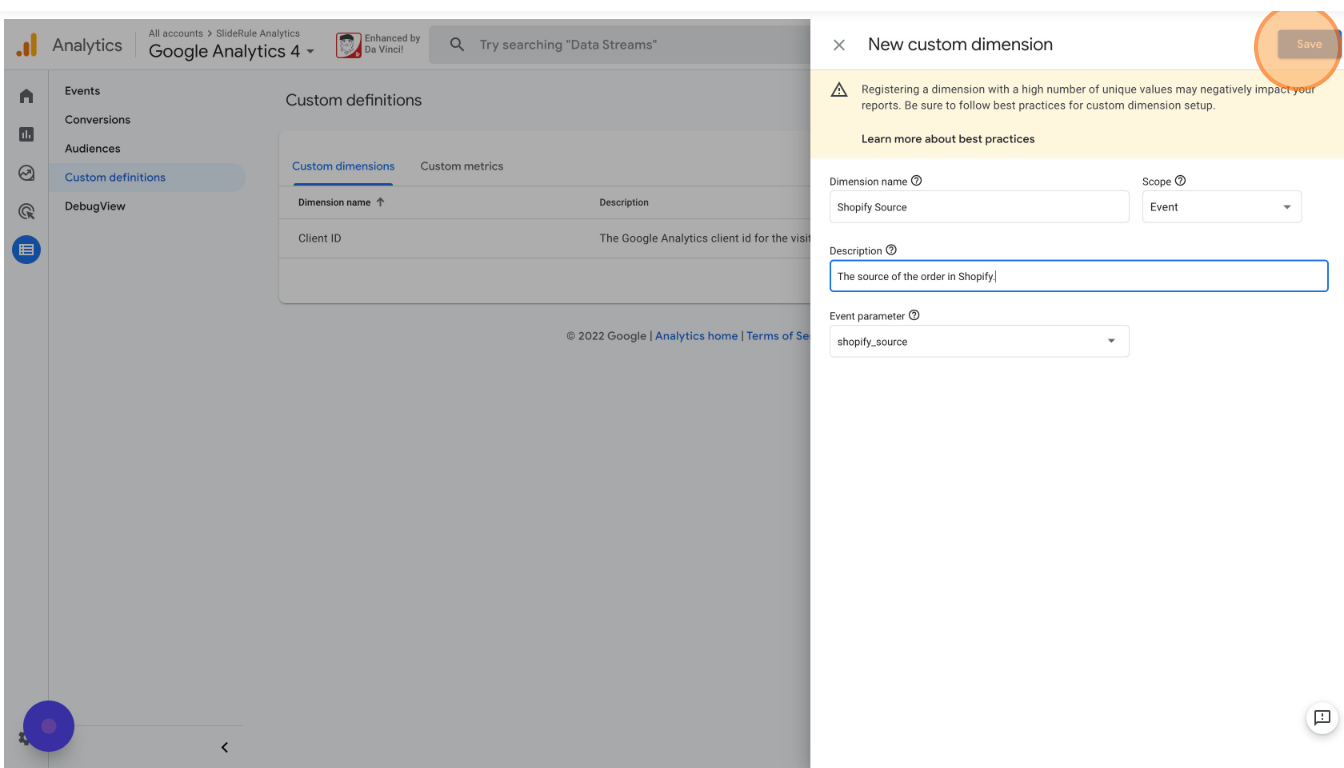This screenshot has width=1344, height=768.
Task: Open DebugView in the side menu
Action: tap(95, 206)
